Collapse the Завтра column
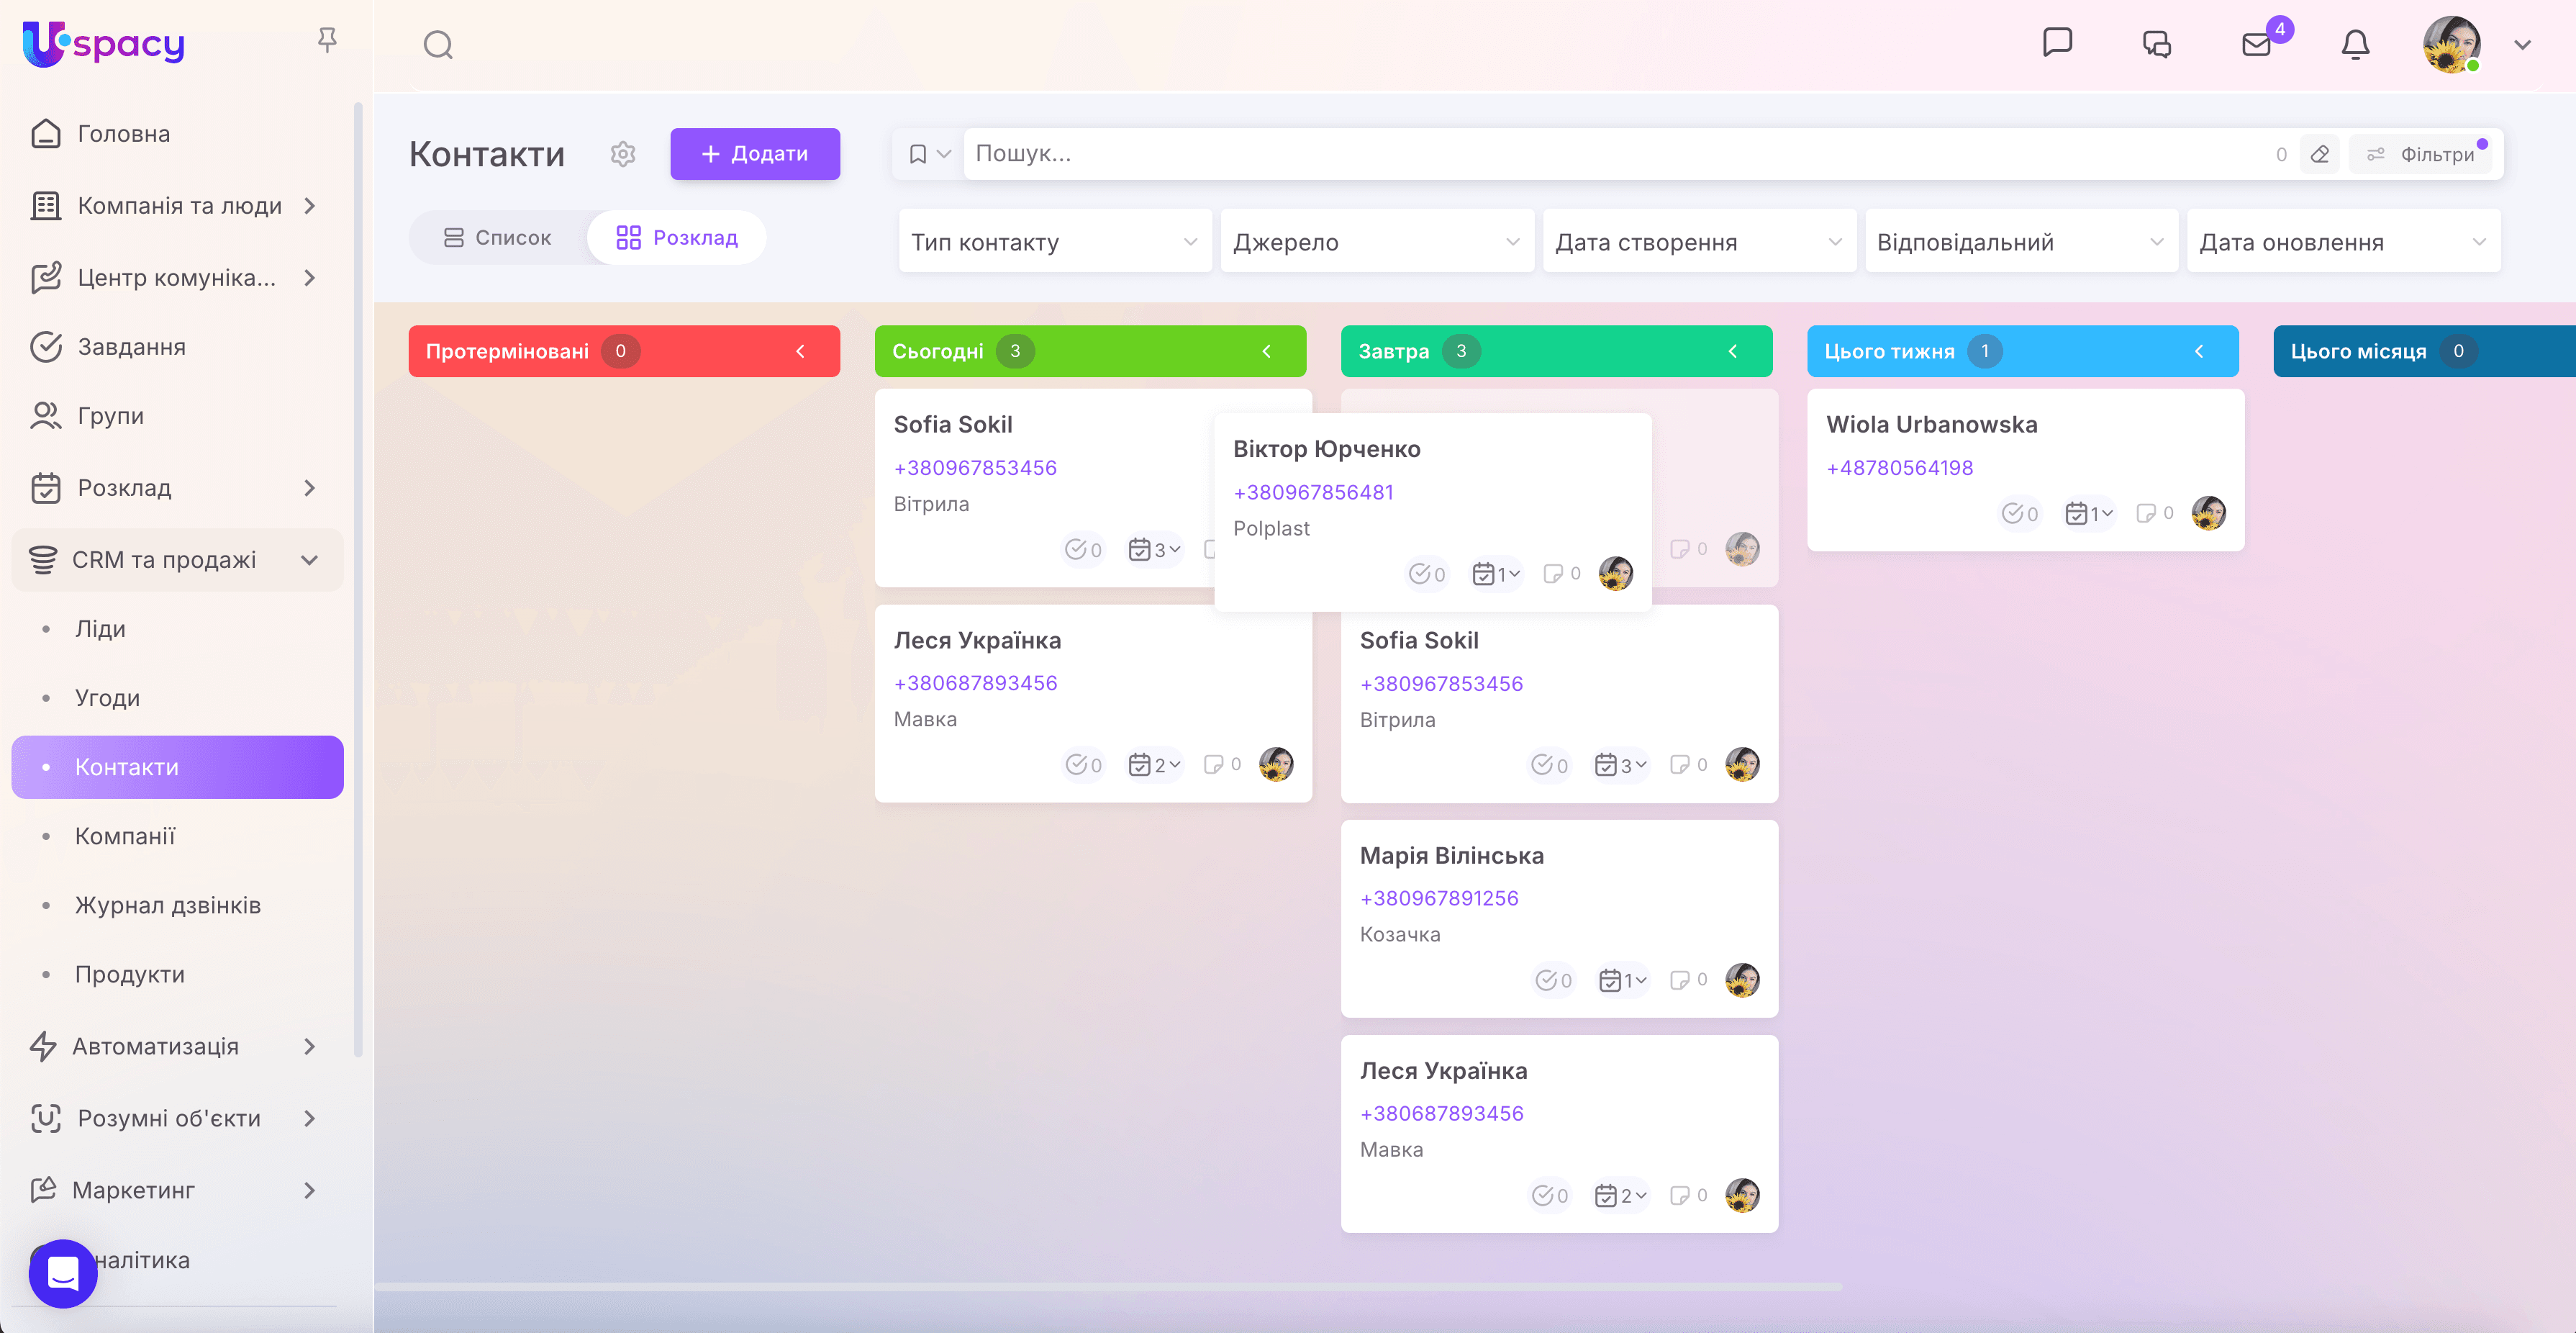This screenshot has height=1333, width=2576. point(1733,351)
